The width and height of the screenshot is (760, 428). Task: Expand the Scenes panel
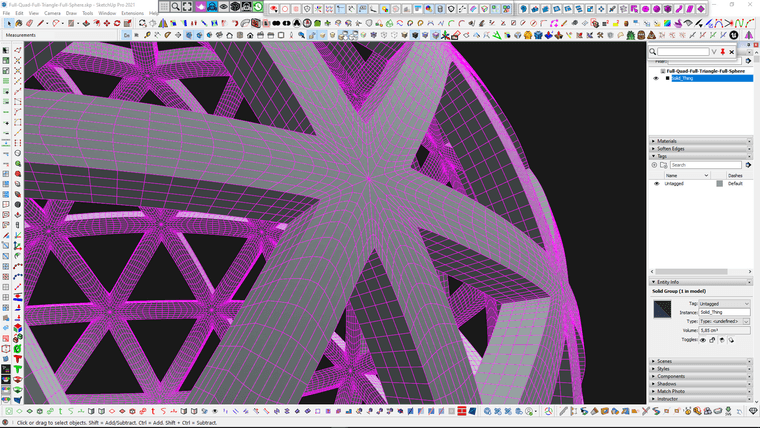[700, 361]
